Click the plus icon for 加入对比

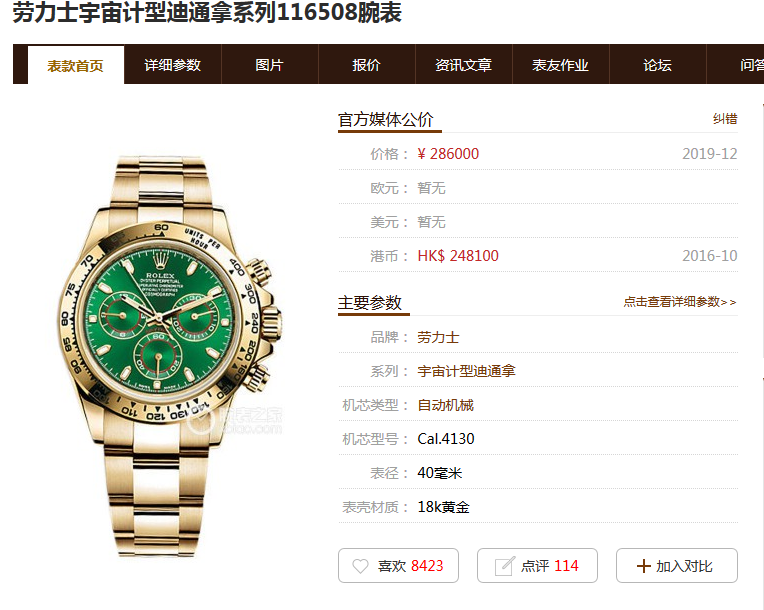tap(644, 566)
